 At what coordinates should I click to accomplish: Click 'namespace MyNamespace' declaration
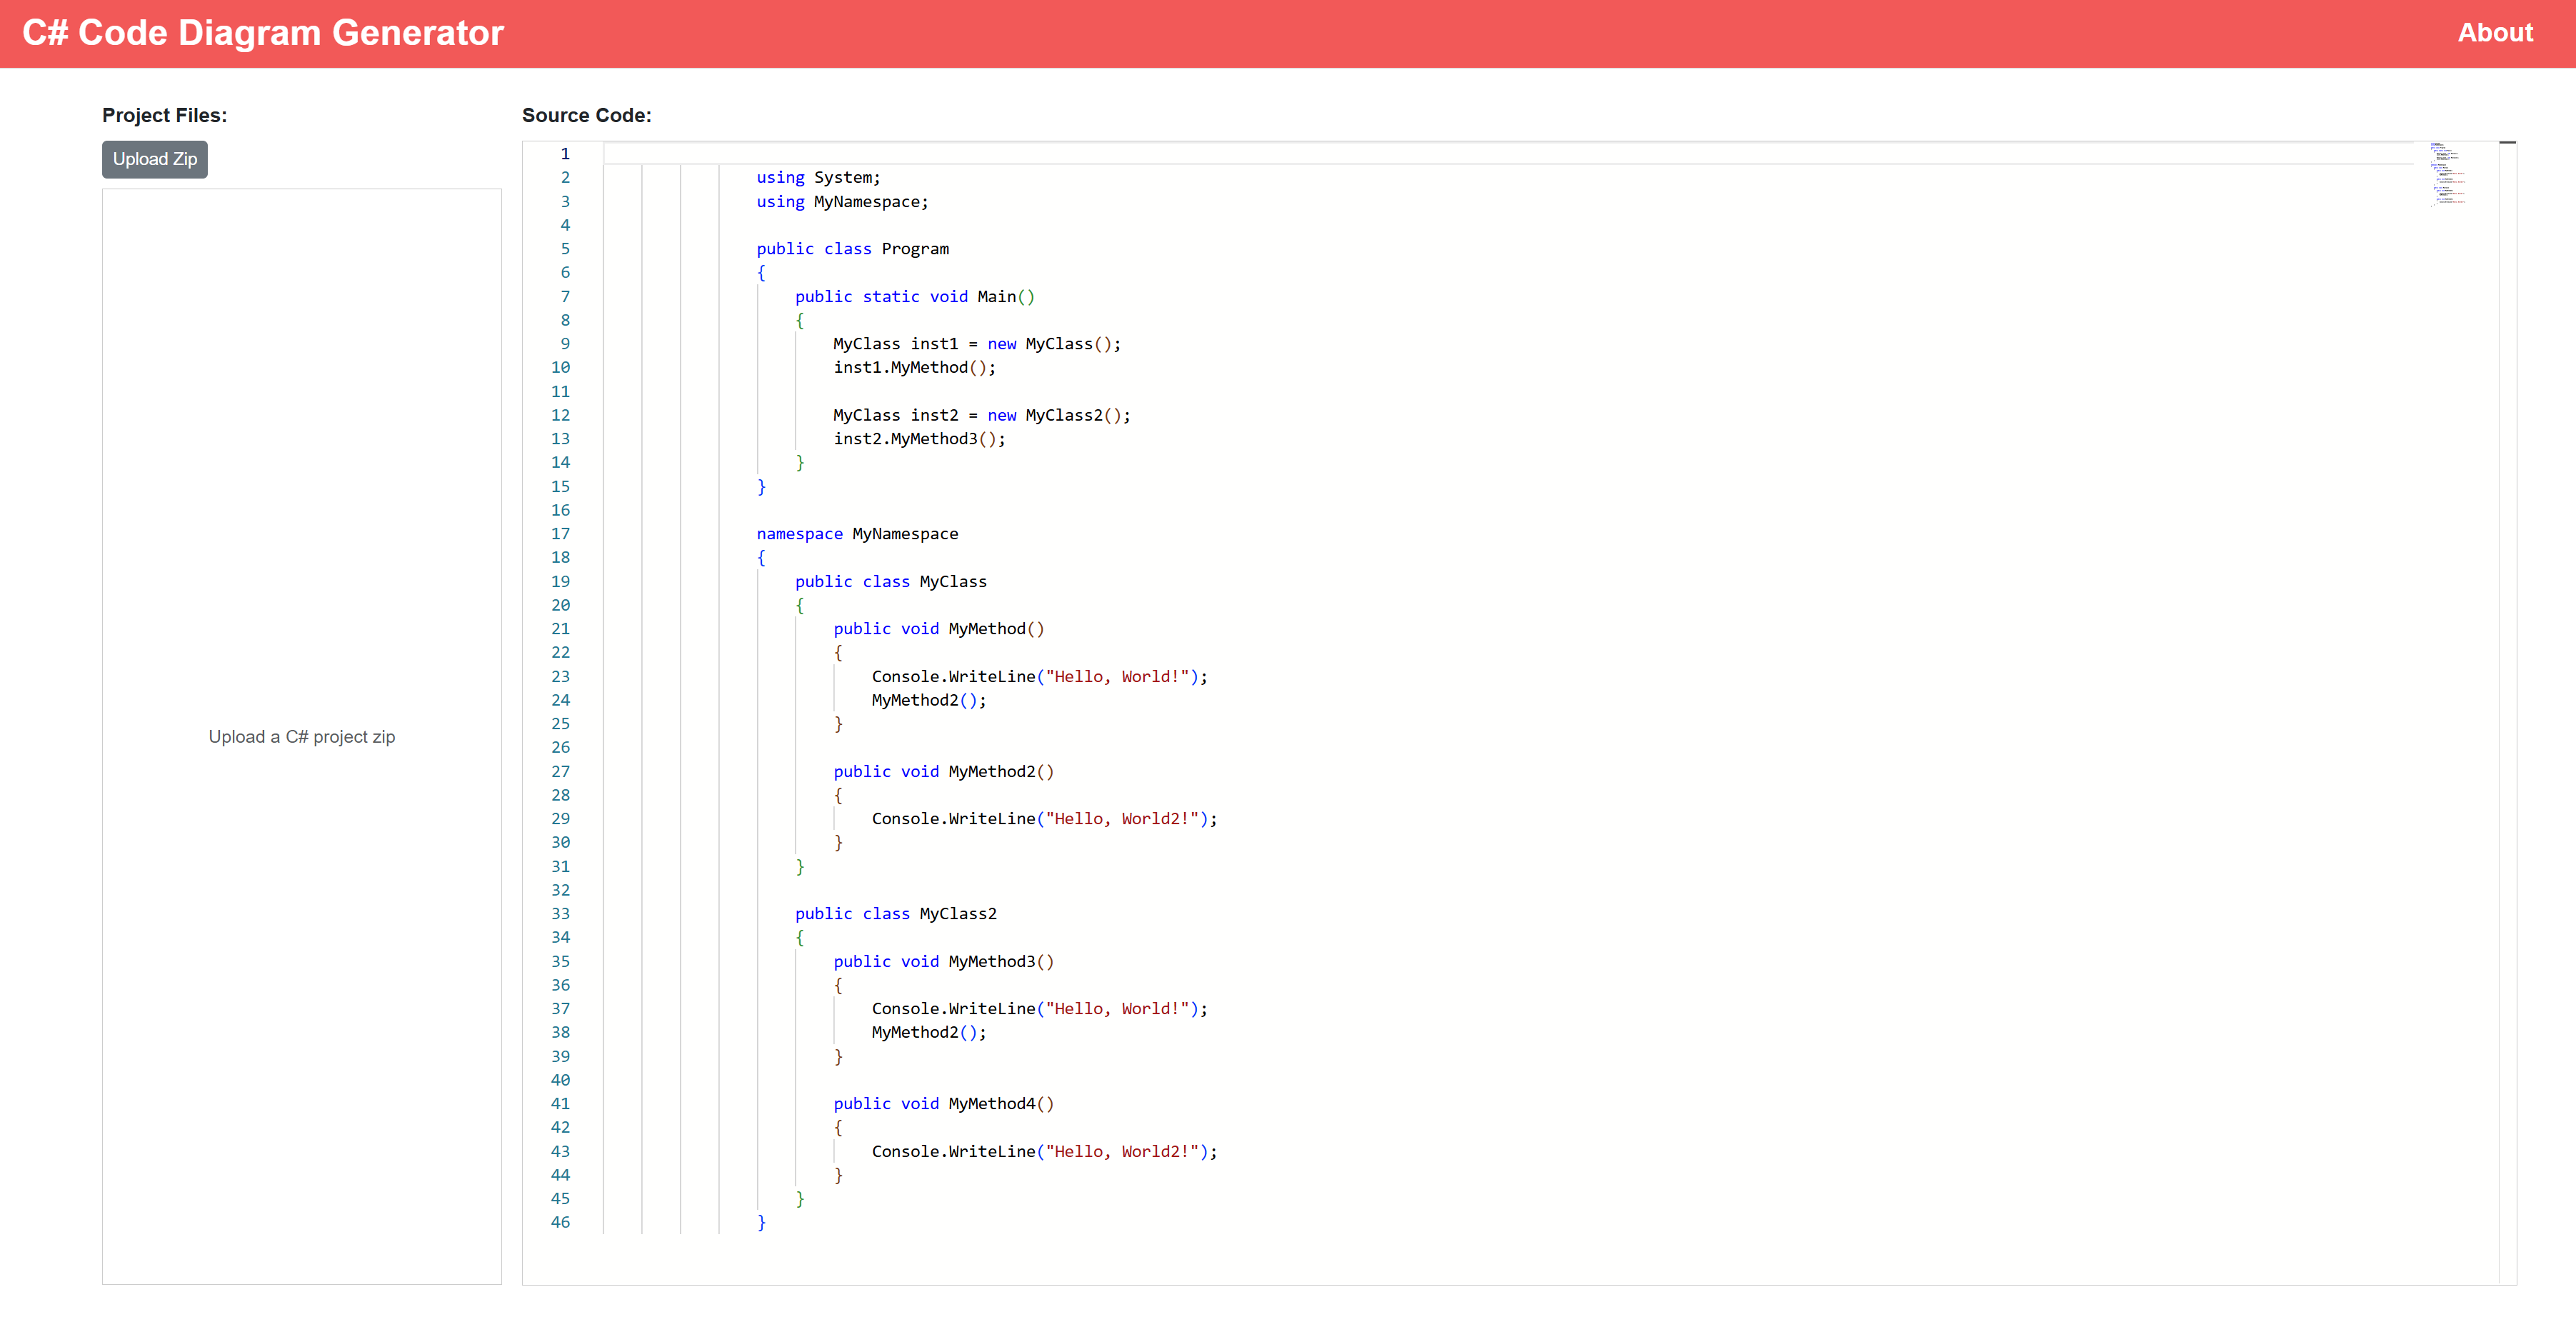[857, 534]
